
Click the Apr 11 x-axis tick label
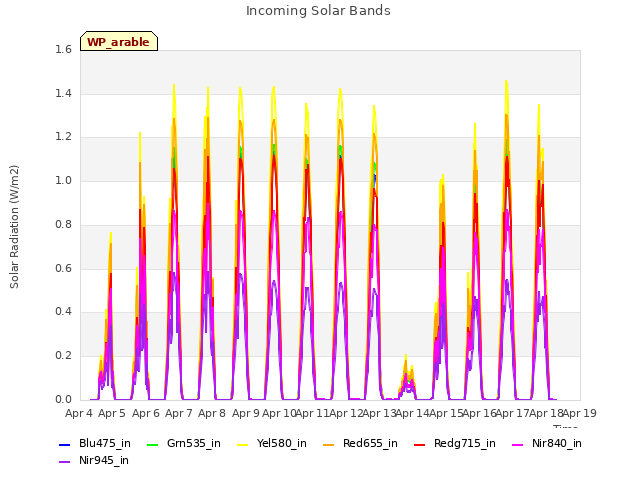click(312, 413)
